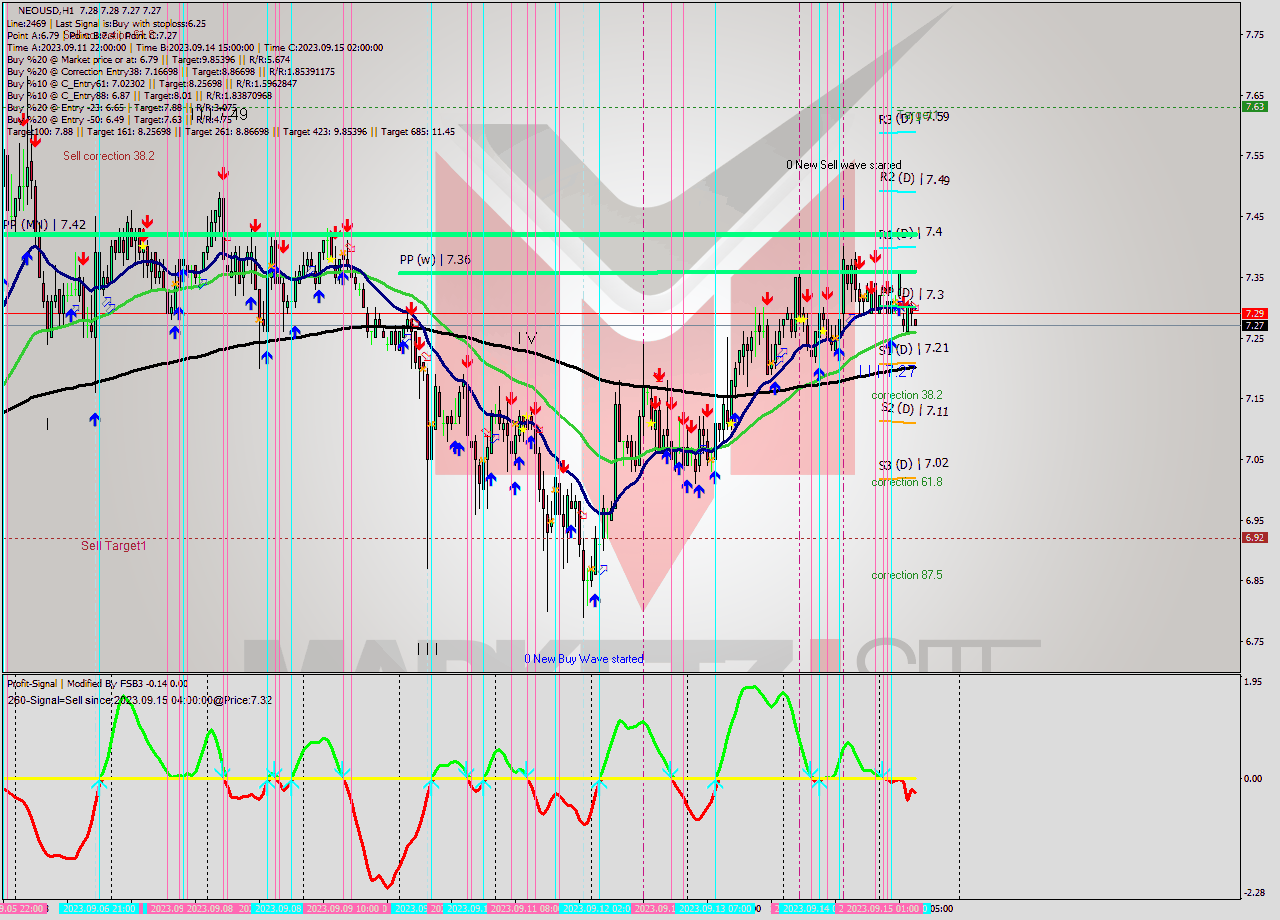Select the 'S1 (D) | 7.21' support label
1280x920 pixels.
(914, 348)
